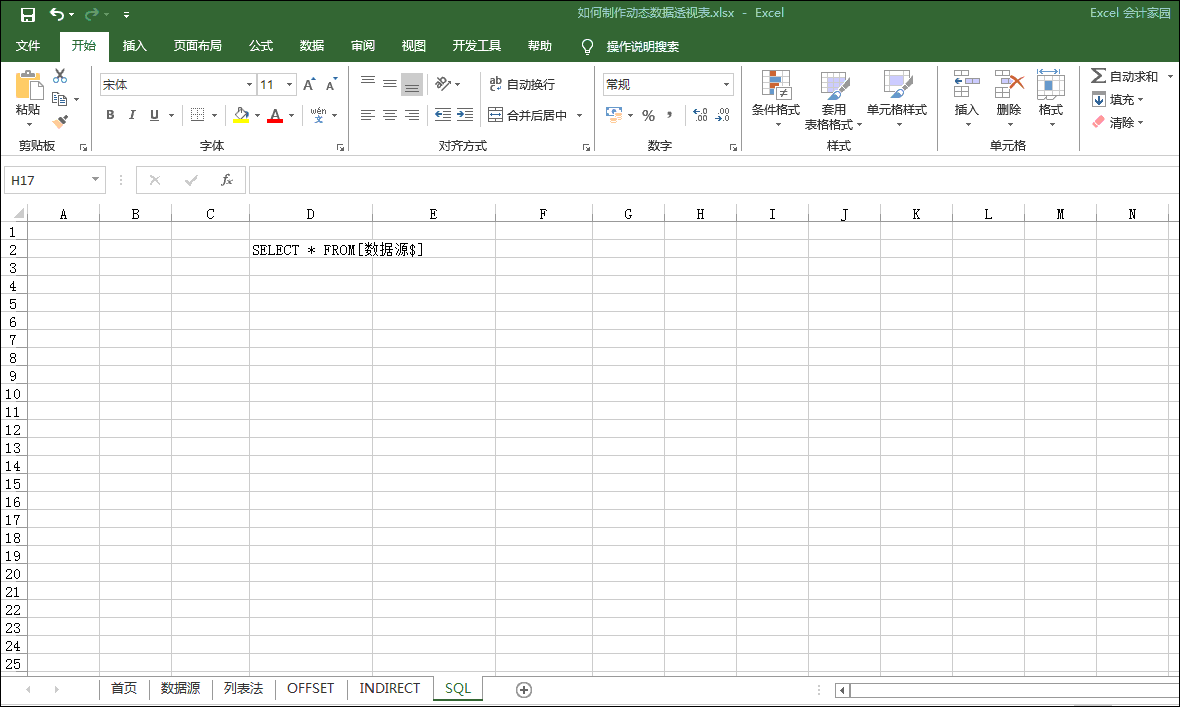Switch to the 数据 ribbon tab
Image resolution: width=1180 pixels, height=707 pixels.
312,46
